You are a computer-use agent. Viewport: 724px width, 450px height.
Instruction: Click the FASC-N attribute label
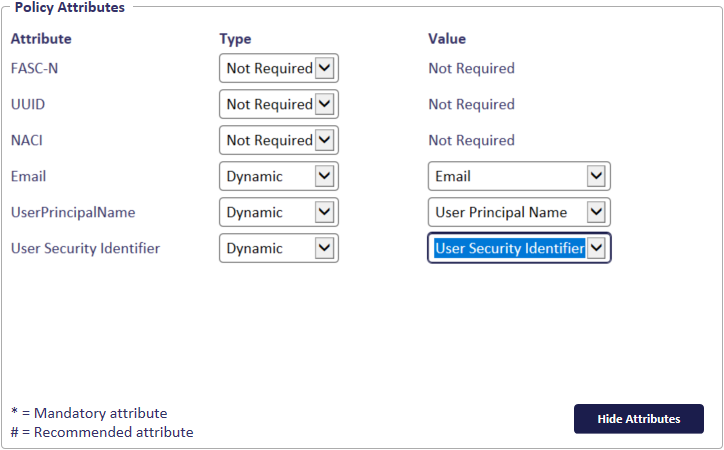click(x=35, y=68)
